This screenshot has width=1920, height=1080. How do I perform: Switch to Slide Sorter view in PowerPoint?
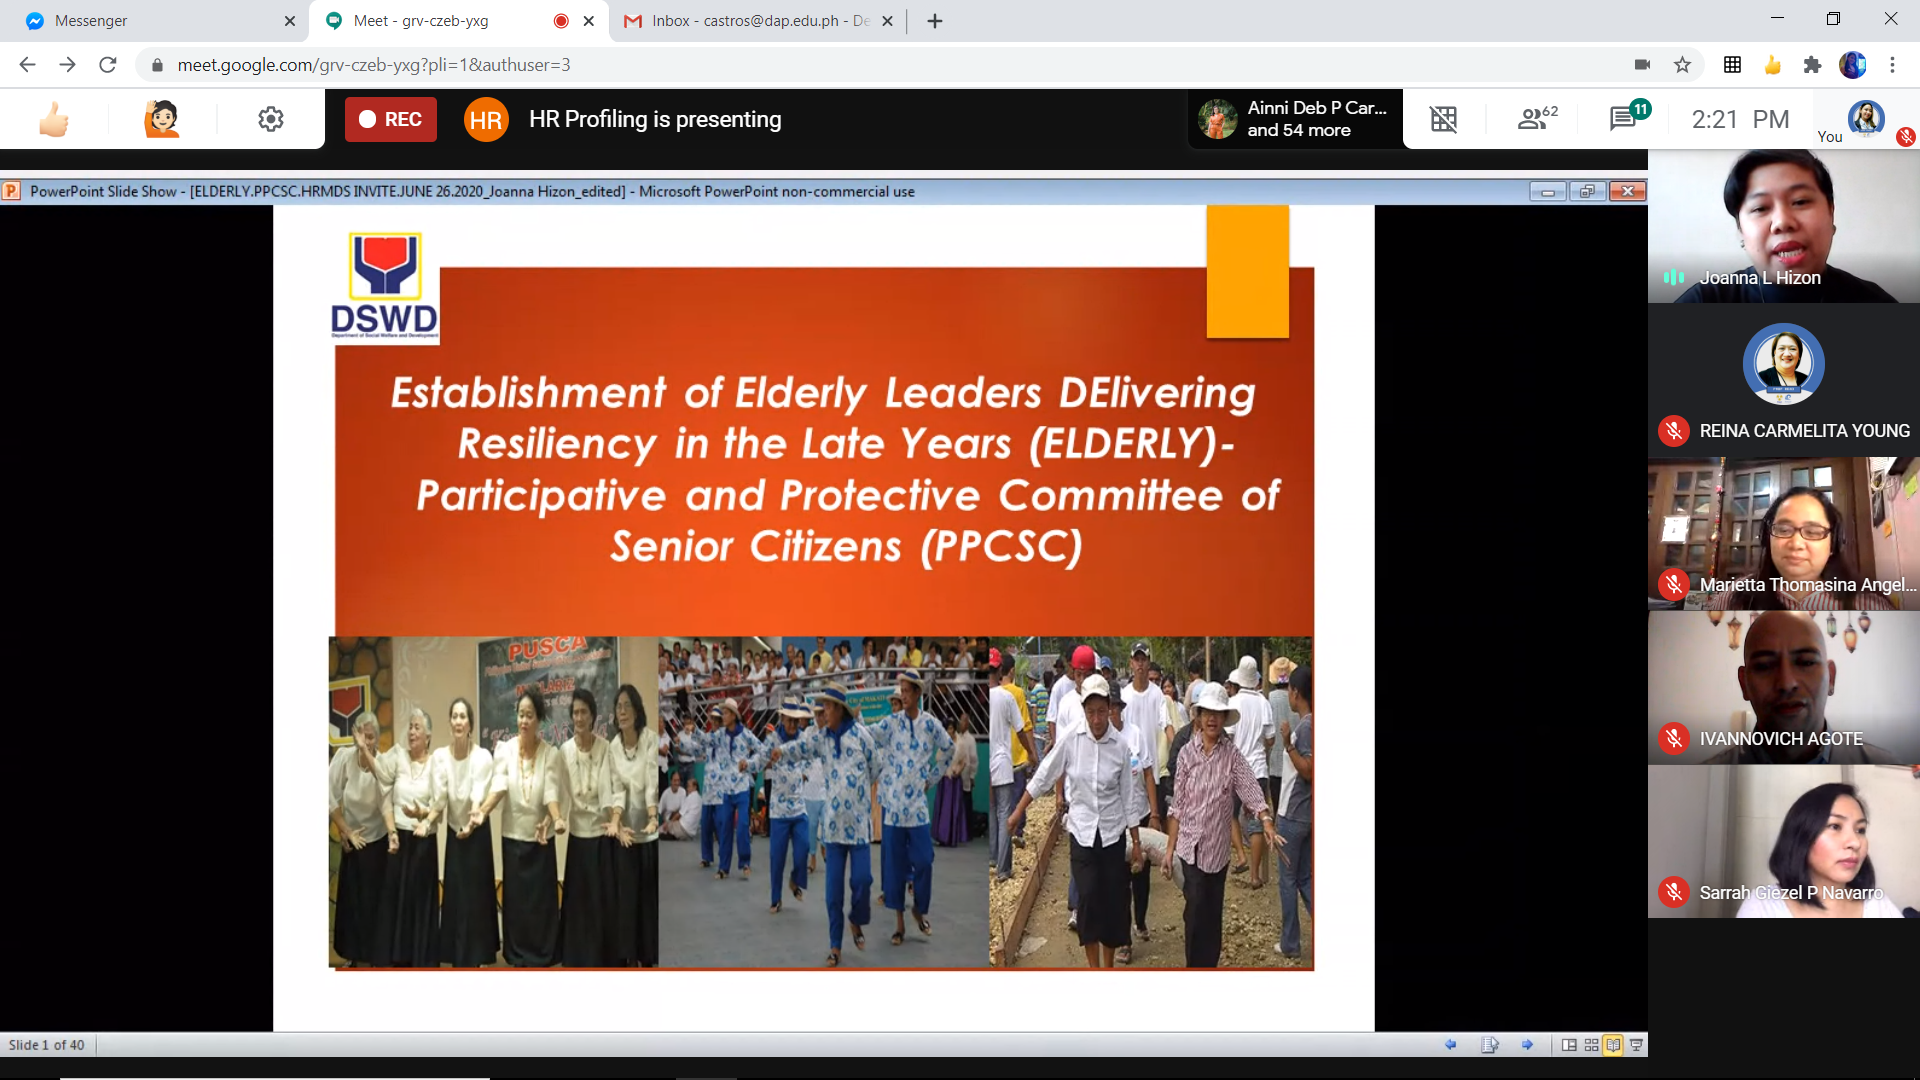tap(1591, 1044)
